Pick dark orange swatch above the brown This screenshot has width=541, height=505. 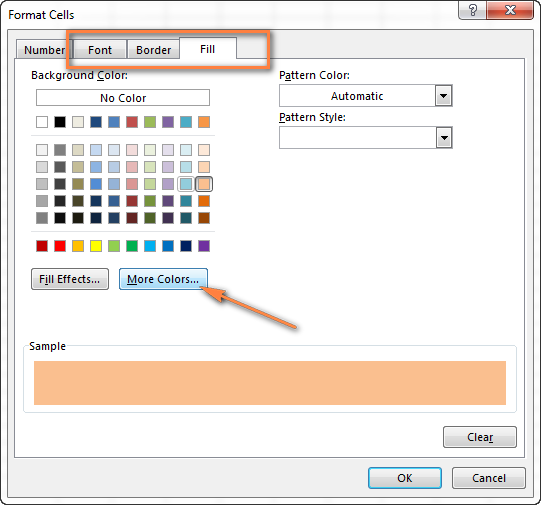(x=204, y=201)
